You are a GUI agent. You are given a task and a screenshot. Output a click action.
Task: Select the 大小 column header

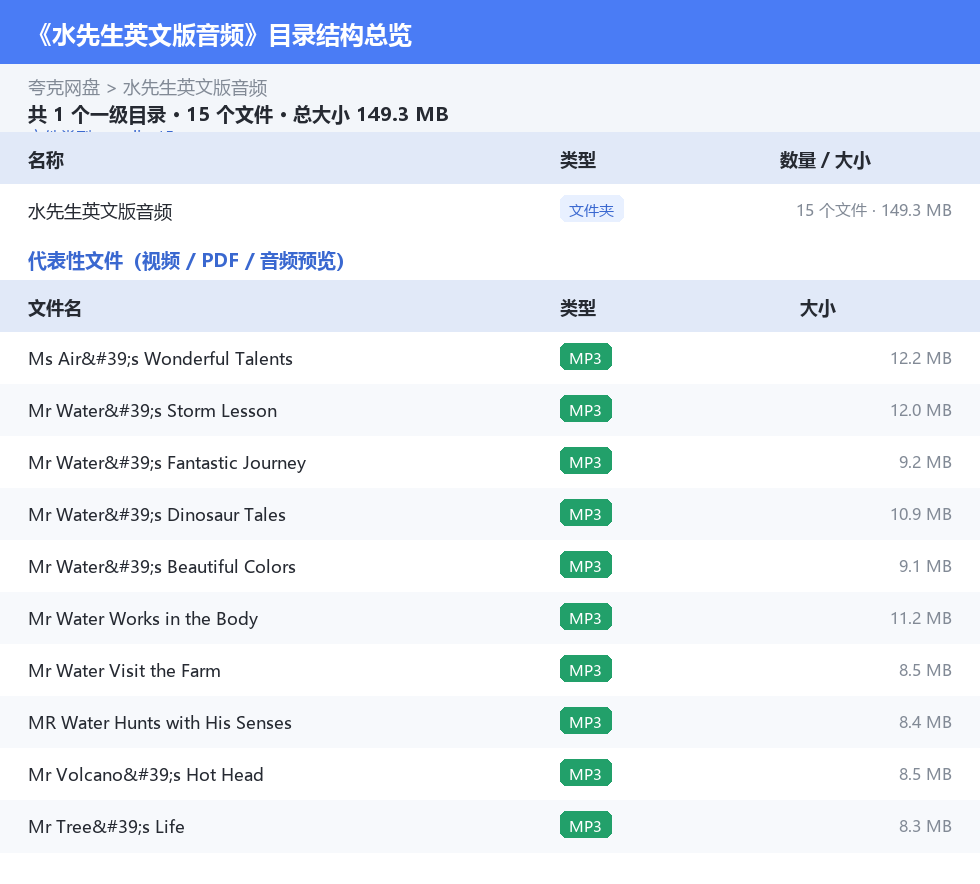point(818,308)
